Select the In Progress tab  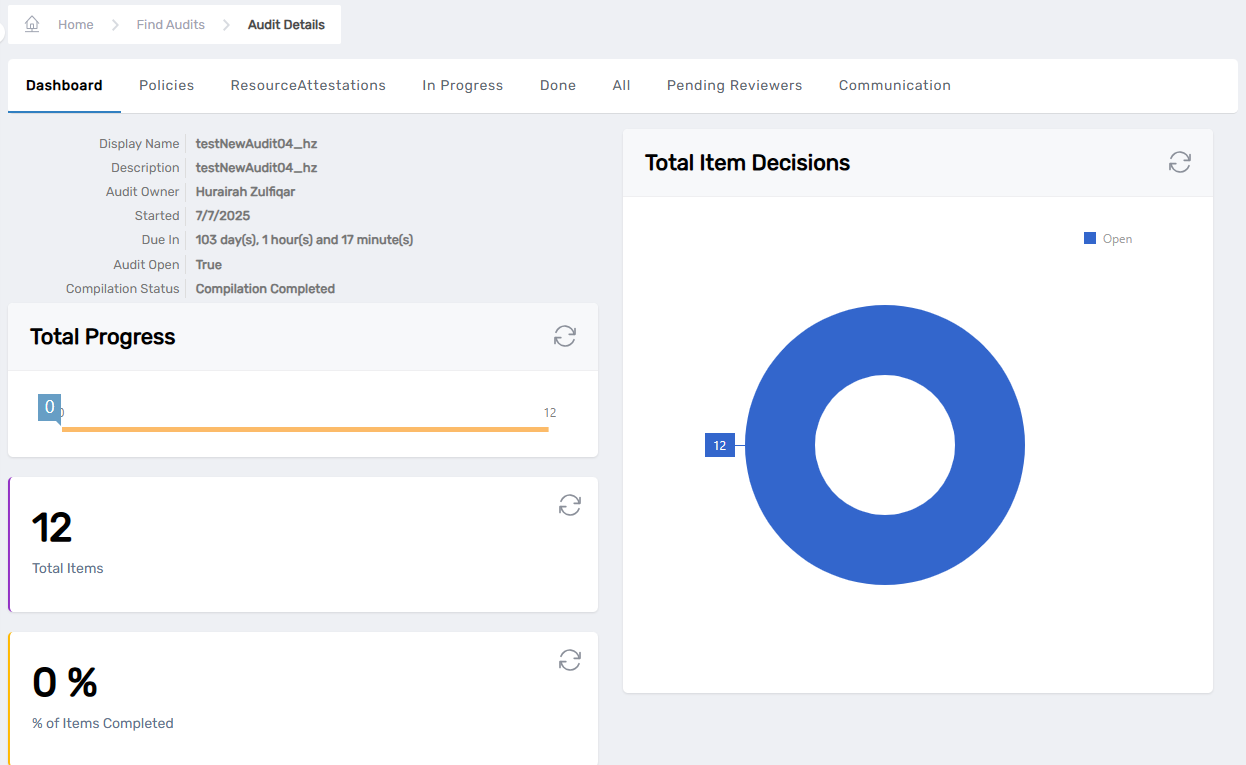coord(462,85)
